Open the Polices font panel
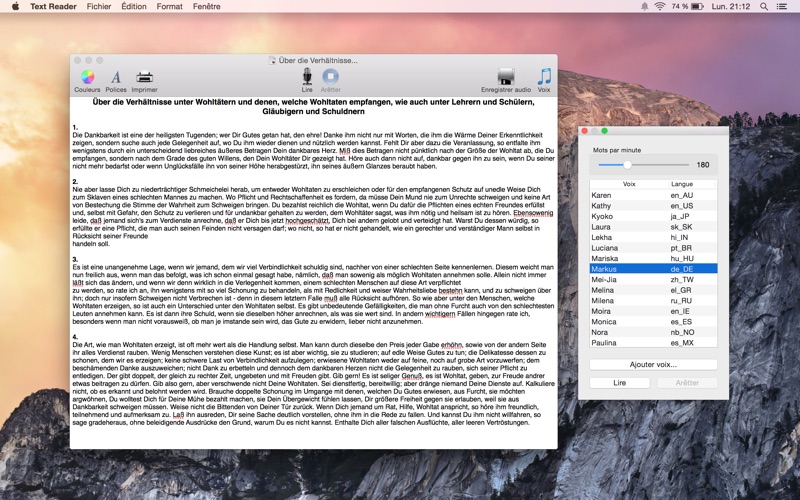800x500 pixels. point(116,77)
